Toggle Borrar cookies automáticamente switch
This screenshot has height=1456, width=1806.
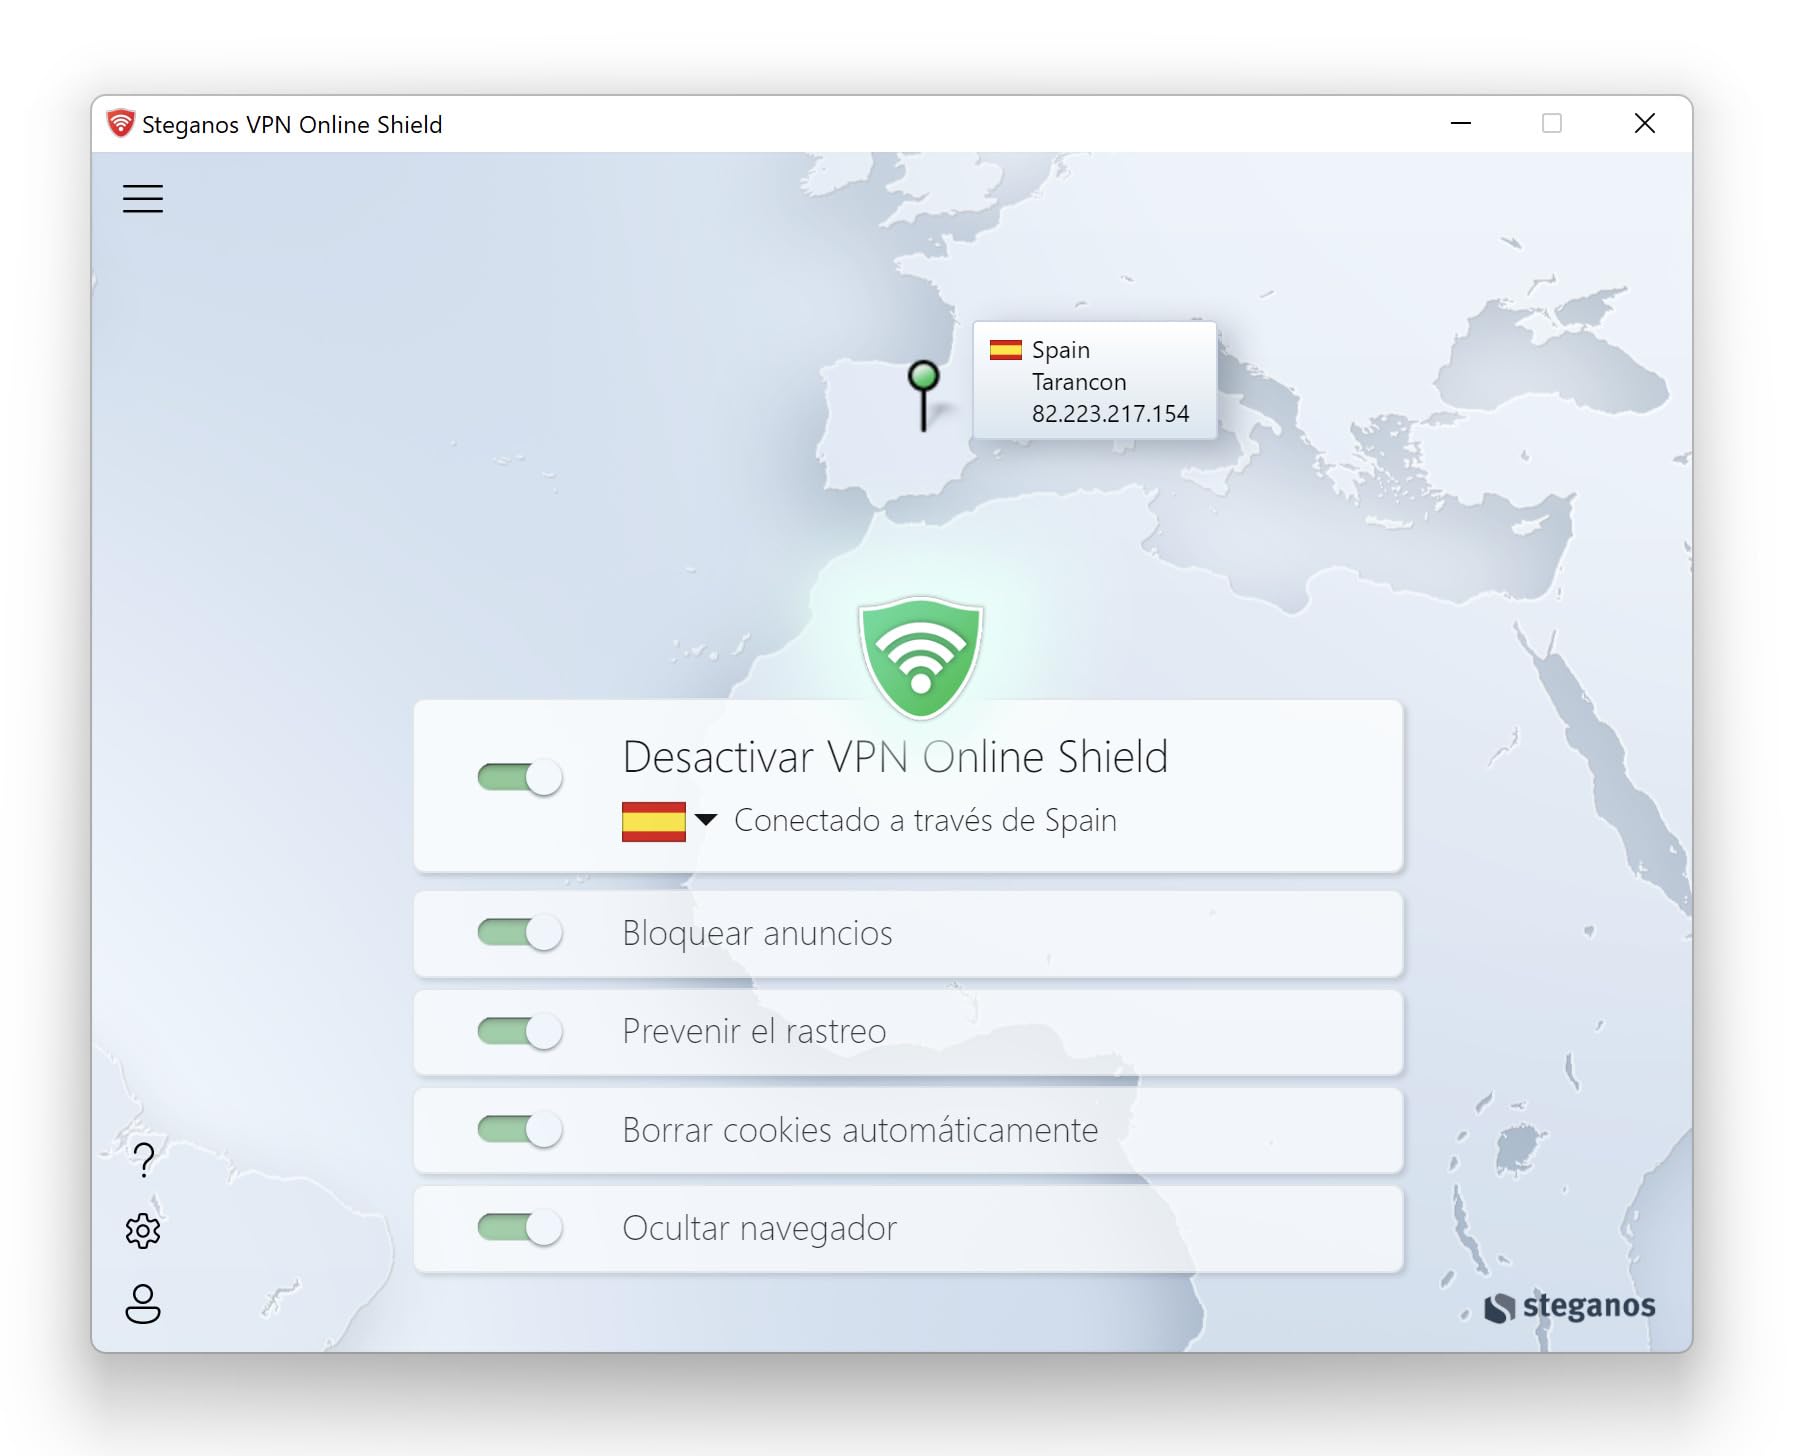coord(520,1130)
